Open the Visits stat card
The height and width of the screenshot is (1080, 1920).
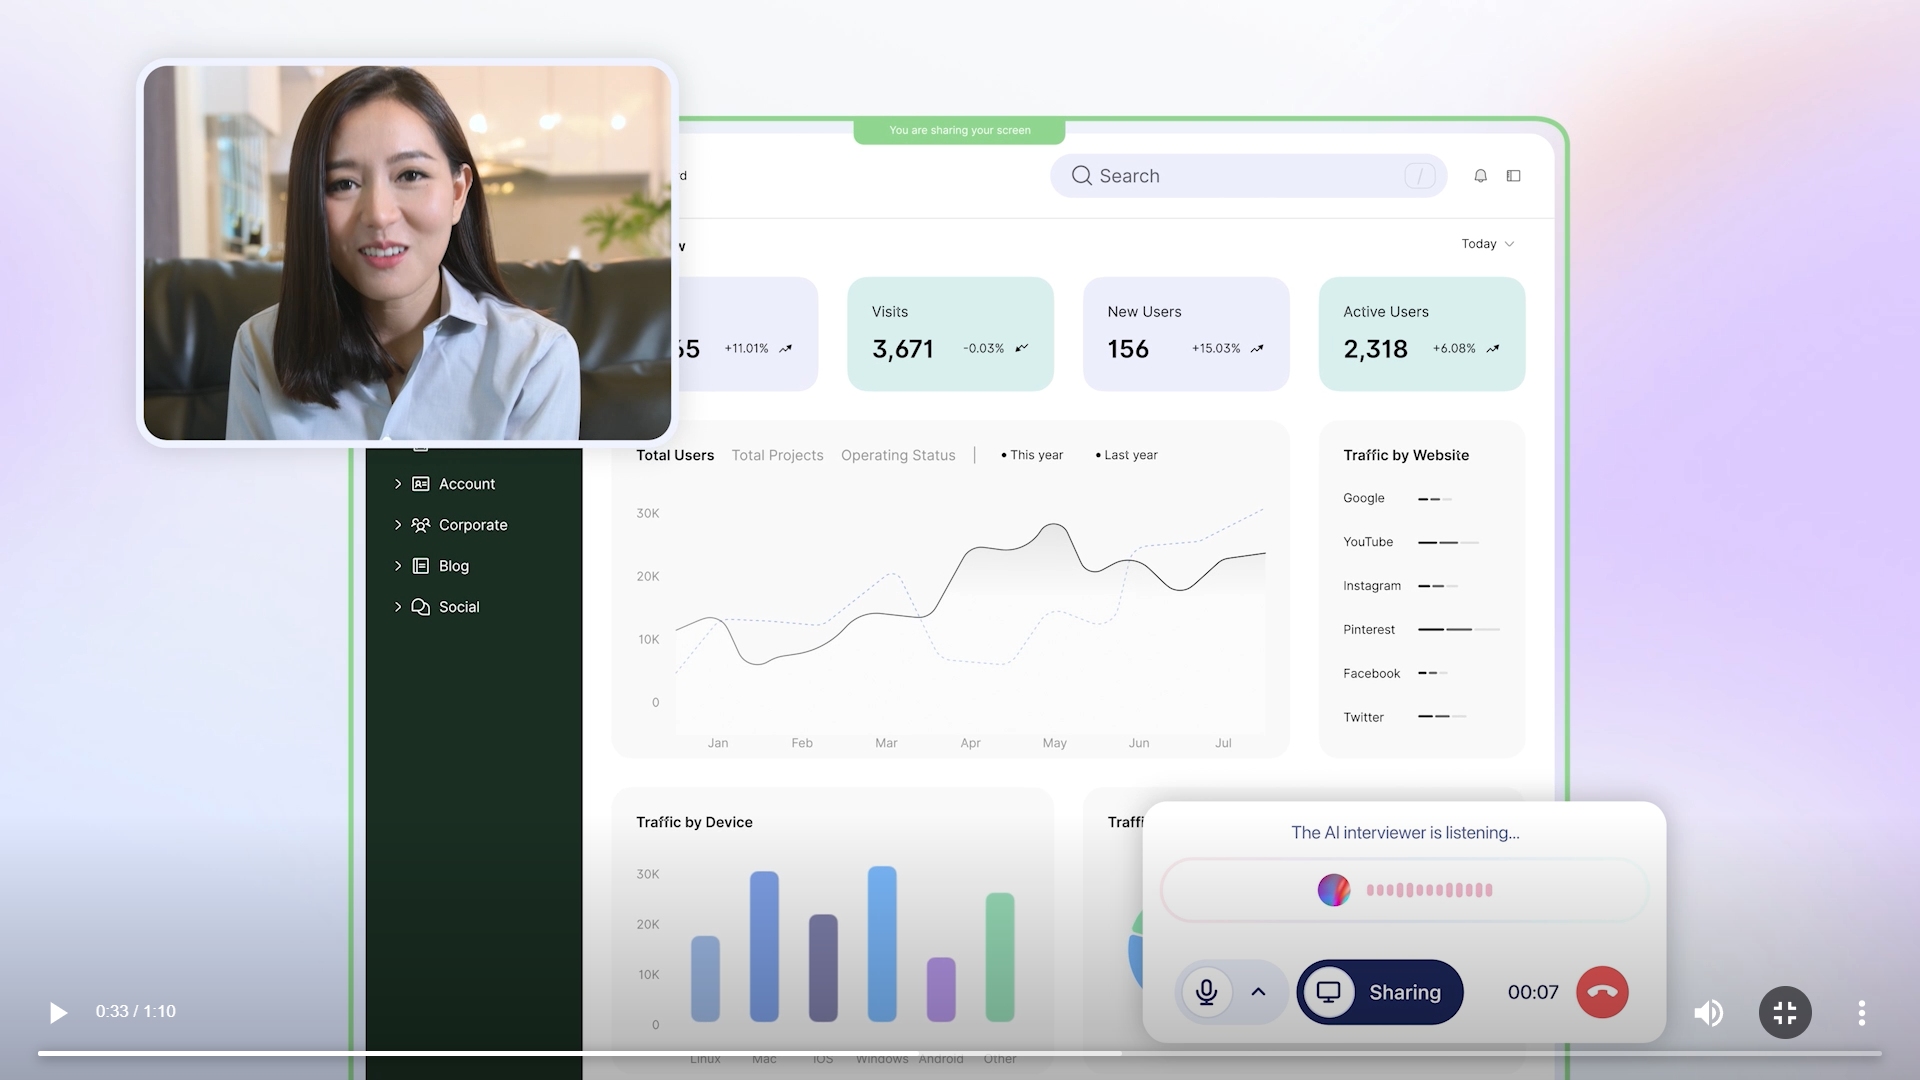click(950, 334)
